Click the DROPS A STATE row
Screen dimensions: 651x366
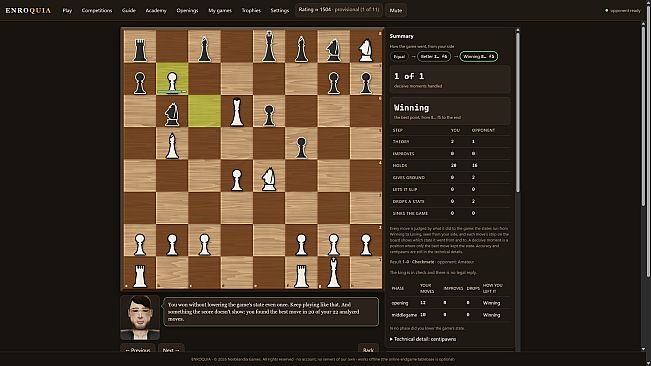450,201
